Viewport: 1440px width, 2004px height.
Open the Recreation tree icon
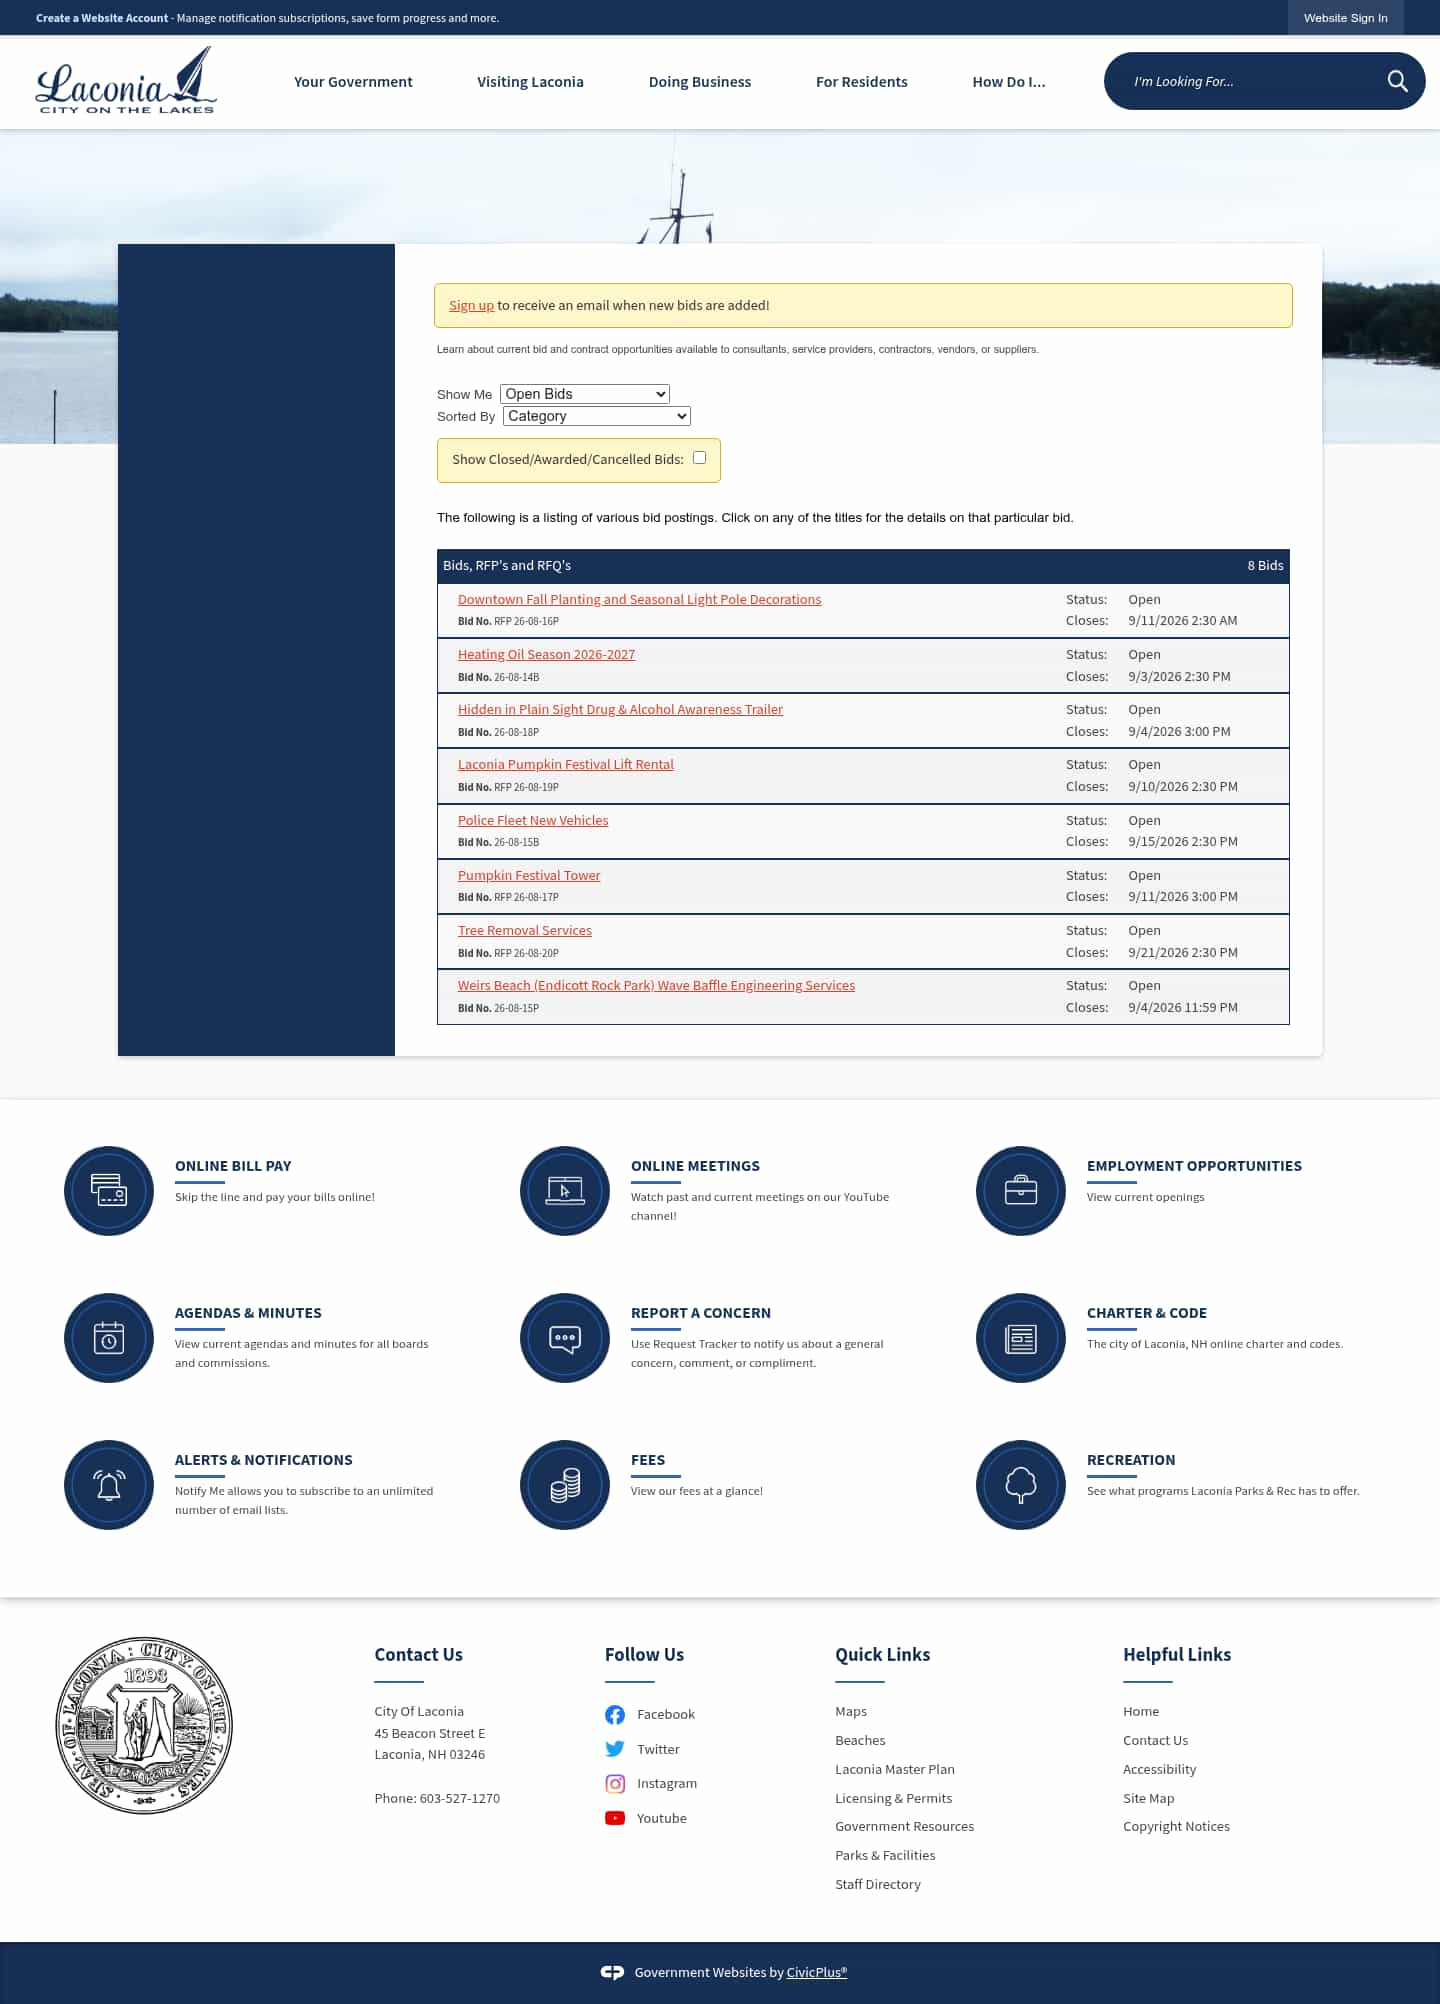click(x=1021, y=1484)
